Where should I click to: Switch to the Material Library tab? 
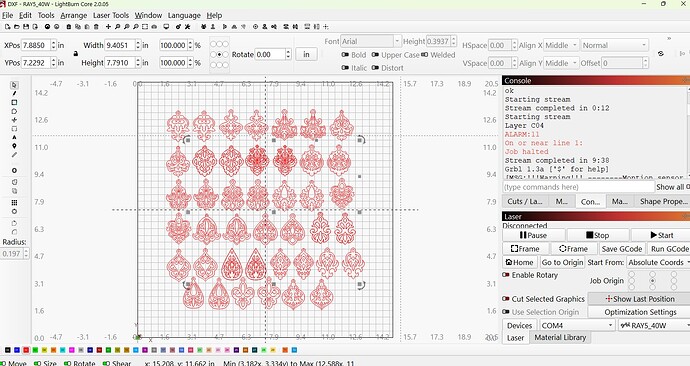click(560, 337)
